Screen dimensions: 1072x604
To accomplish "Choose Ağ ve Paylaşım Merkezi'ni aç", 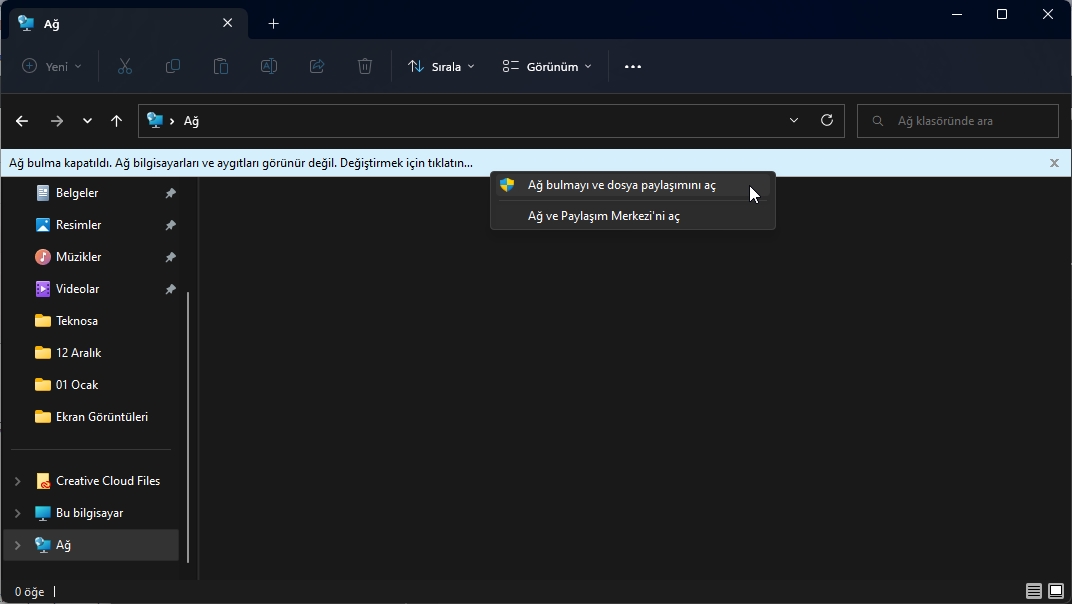I will point(603,216).
